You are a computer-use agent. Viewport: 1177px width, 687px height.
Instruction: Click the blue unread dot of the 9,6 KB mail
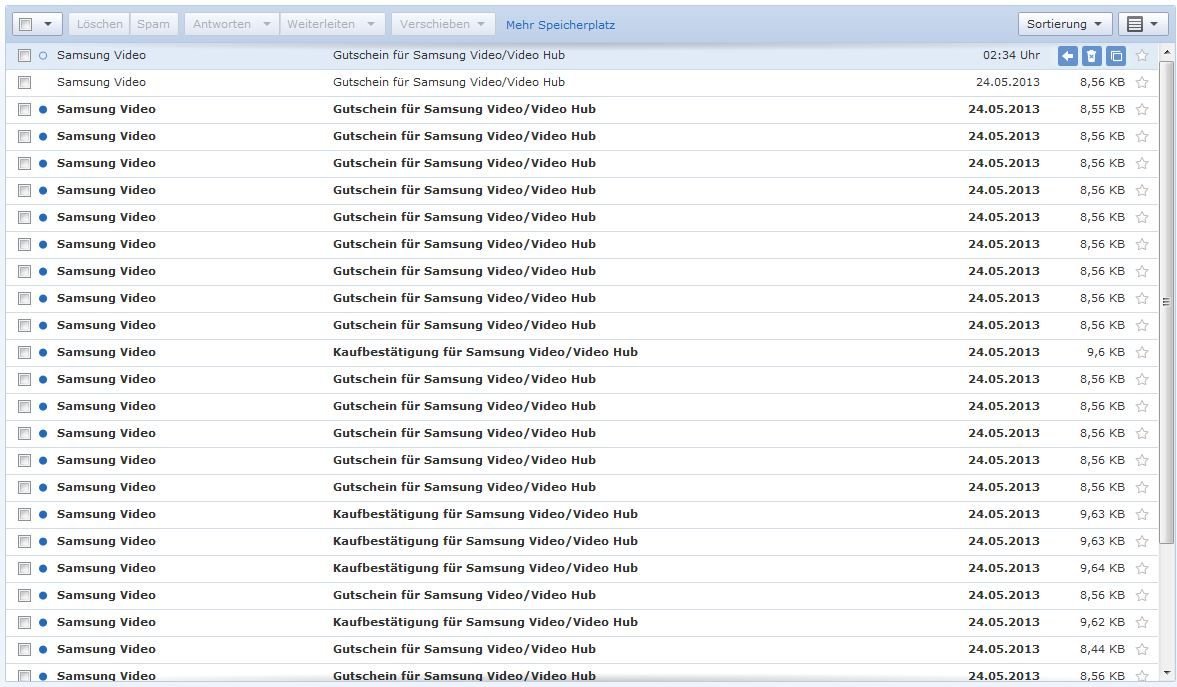(x=43, y=353)
